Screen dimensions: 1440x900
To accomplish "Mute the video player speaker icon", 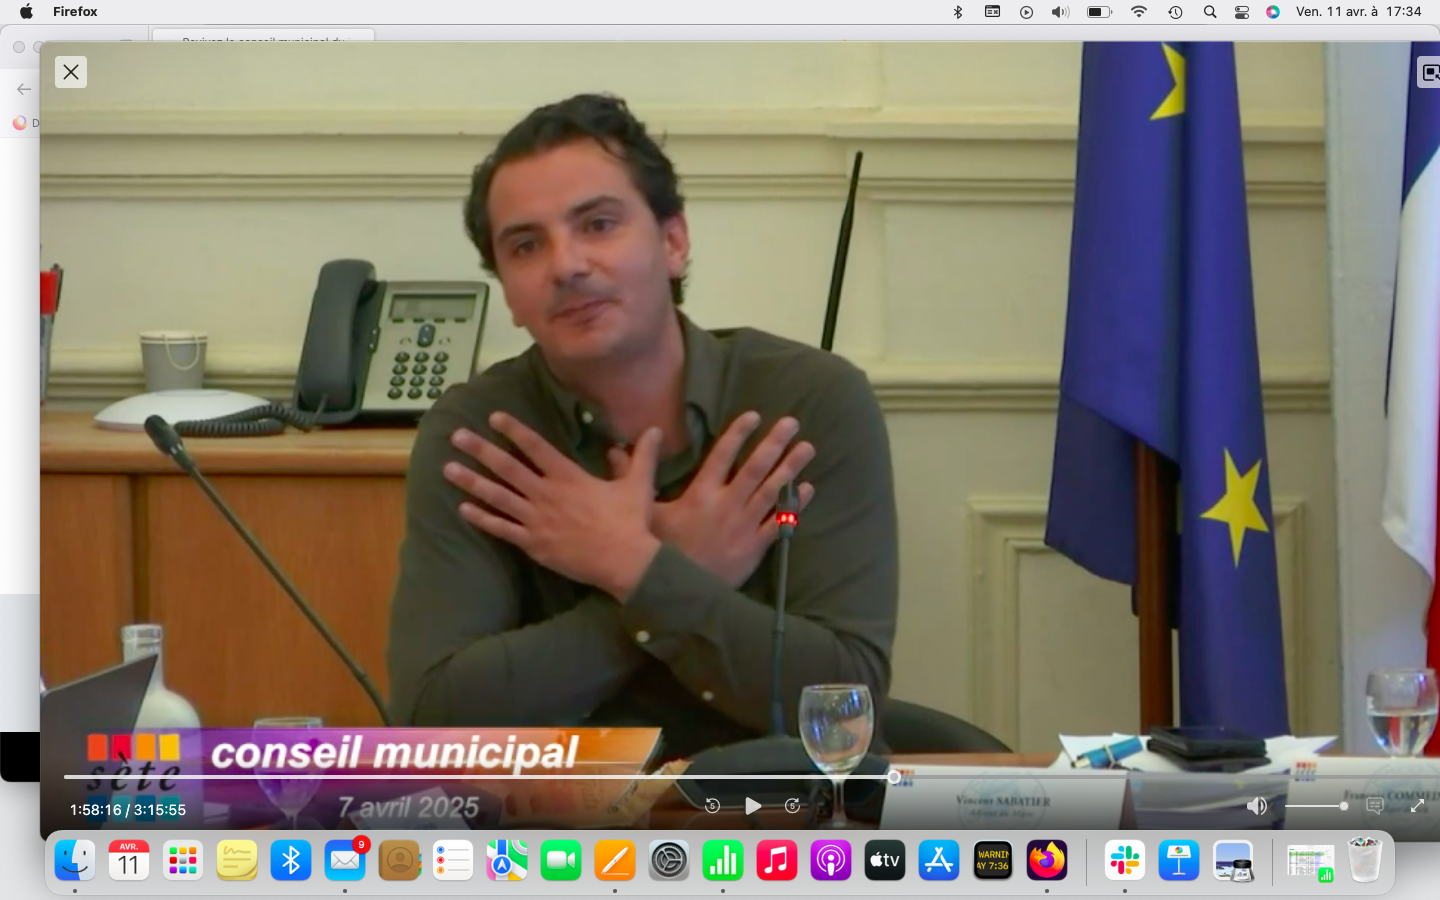I will (1257, 806).
